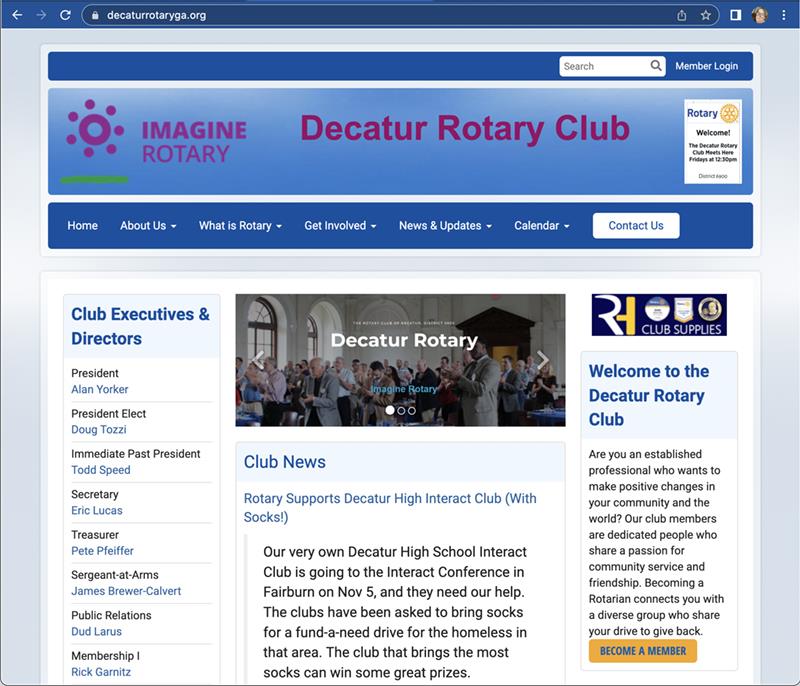This screenshot has height=686, width=800.
Task: Open Alan Yorker's profile link
Action: pos(99,389)
